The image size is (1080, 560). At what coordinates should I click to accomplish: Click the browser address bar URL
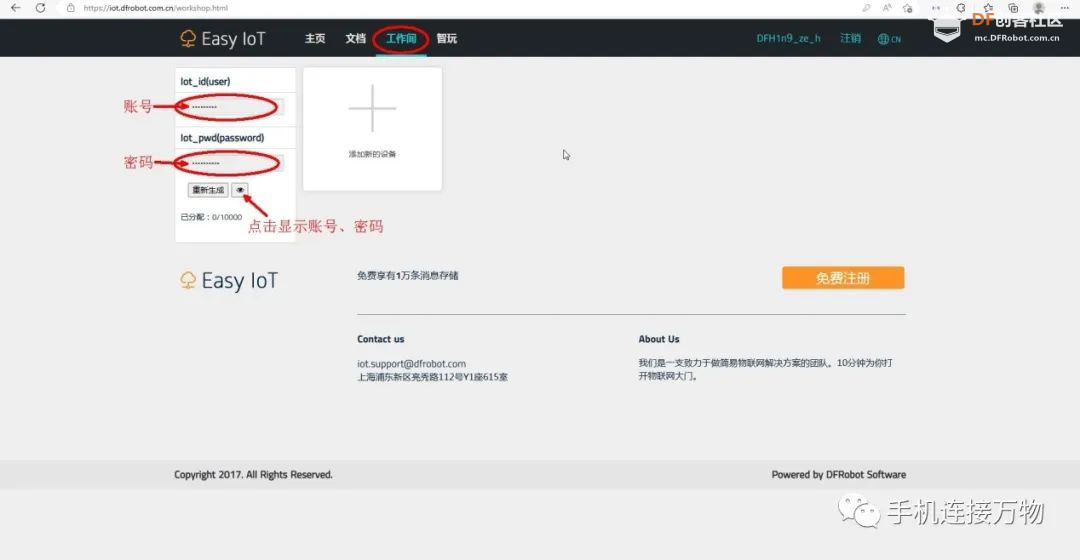156,8
